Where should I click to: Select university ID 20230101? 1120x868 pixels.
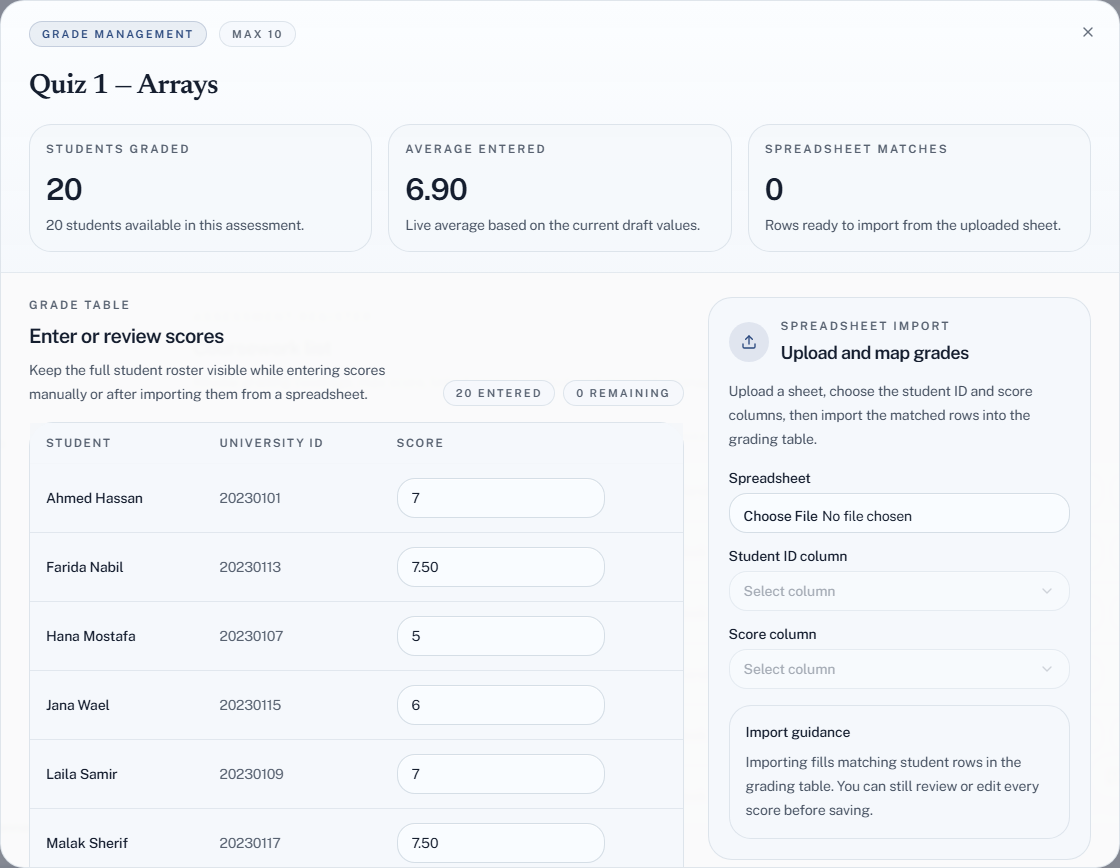point(250,498)
